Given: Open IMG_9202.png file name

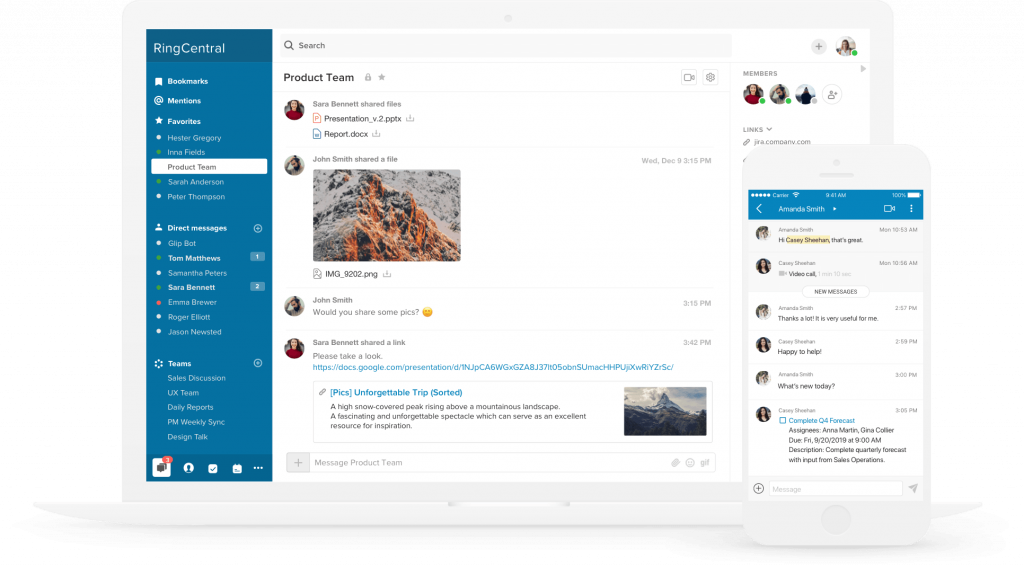Looking at the screenshot, I should coord(351,274).
